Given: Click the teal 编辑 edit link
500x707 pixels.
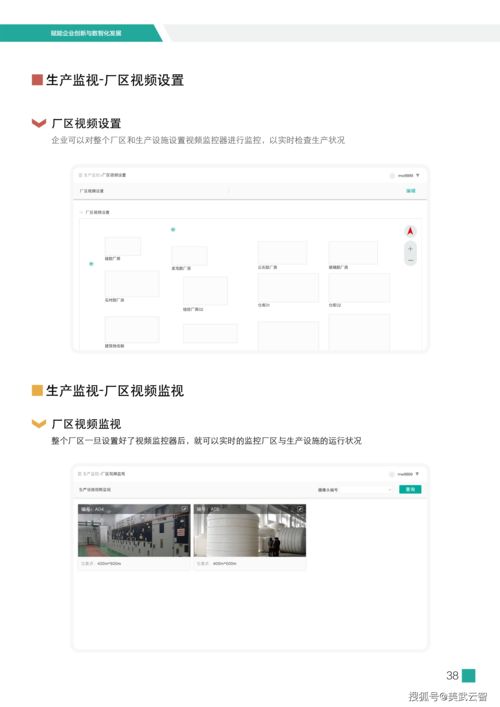Looking at the screenshot, I should pos(411,191).
